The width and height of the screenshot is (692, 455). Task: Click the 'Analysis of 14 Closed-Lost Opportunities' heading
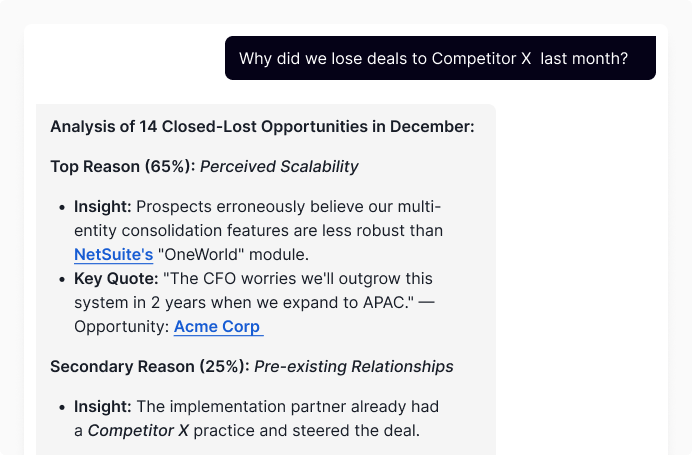click(x=262, y=127)
